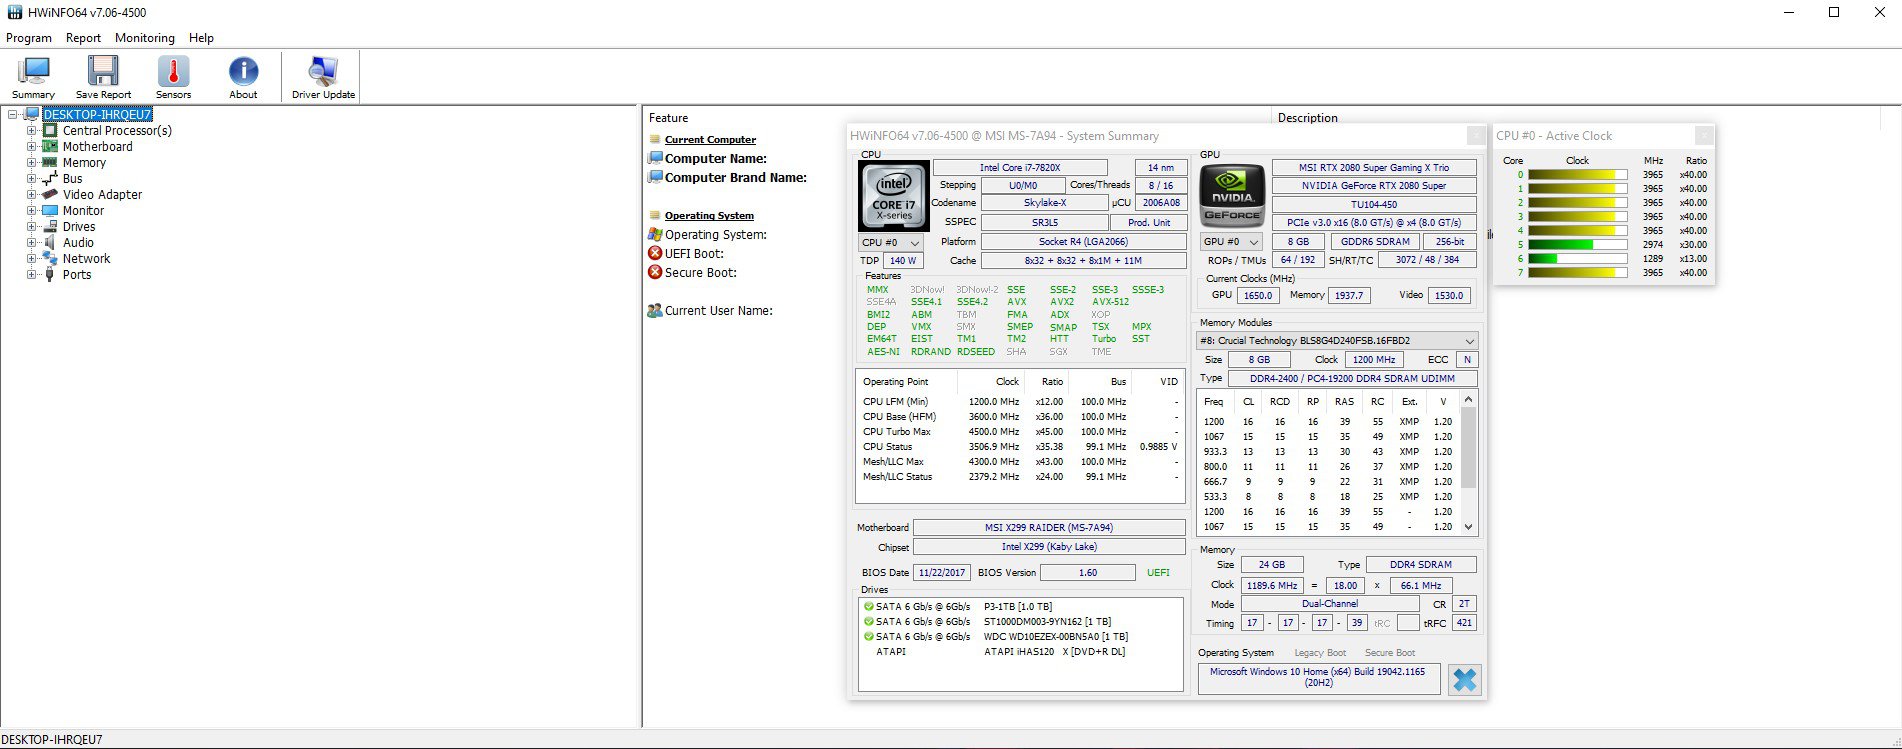Collapse the DESKTOP-IHRQEU7 root node
Image resolution: width=1902 pixels, height=749 pixels.
tap(13, 115)
